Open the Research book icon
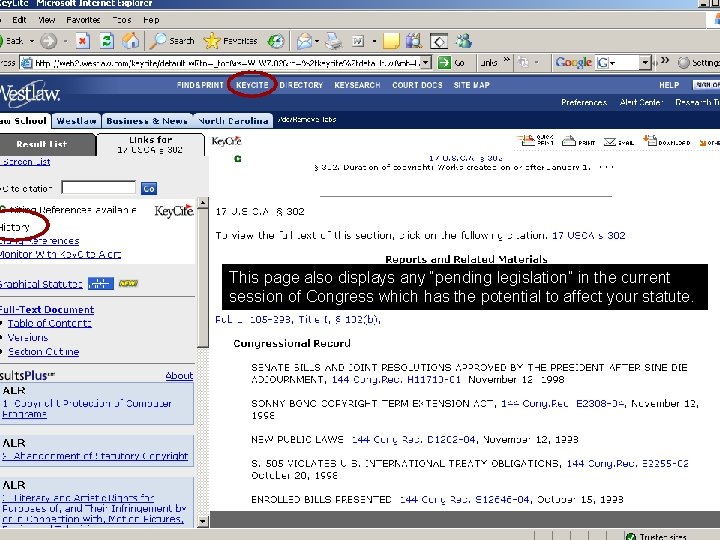 [413, 41]
